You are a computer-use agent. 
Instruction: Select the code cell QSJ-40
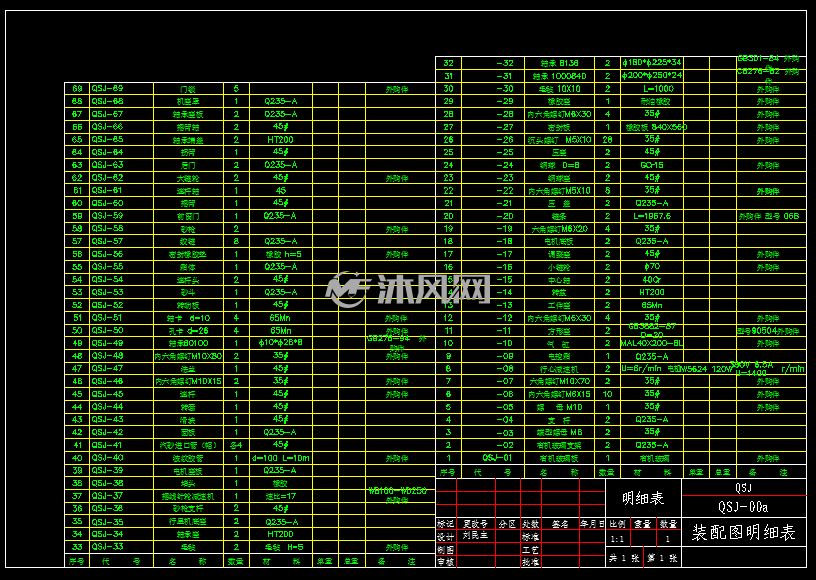pos(108,458)
